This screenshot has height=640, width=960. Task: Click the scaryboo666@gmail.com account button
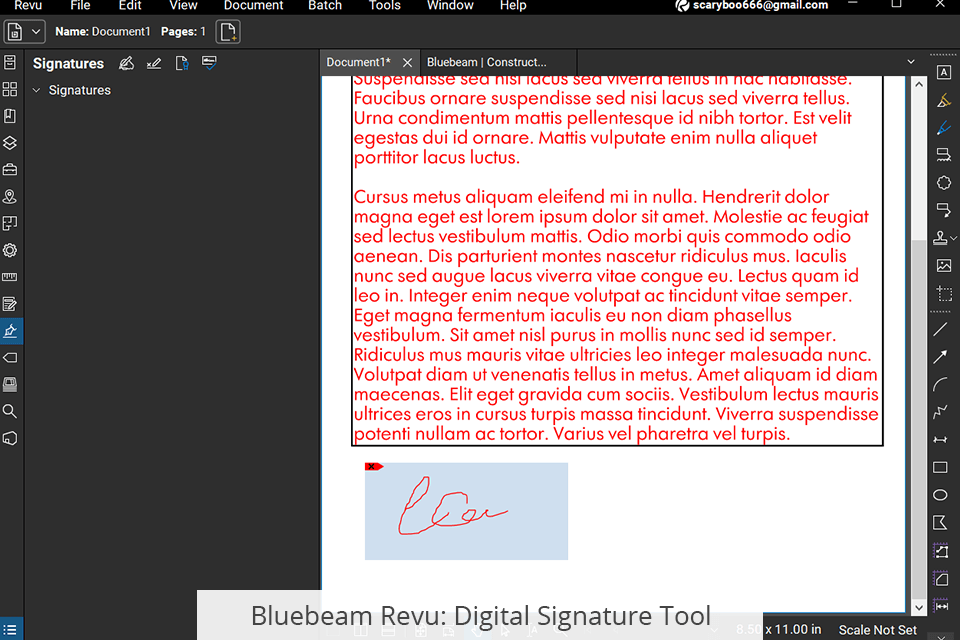751,6
